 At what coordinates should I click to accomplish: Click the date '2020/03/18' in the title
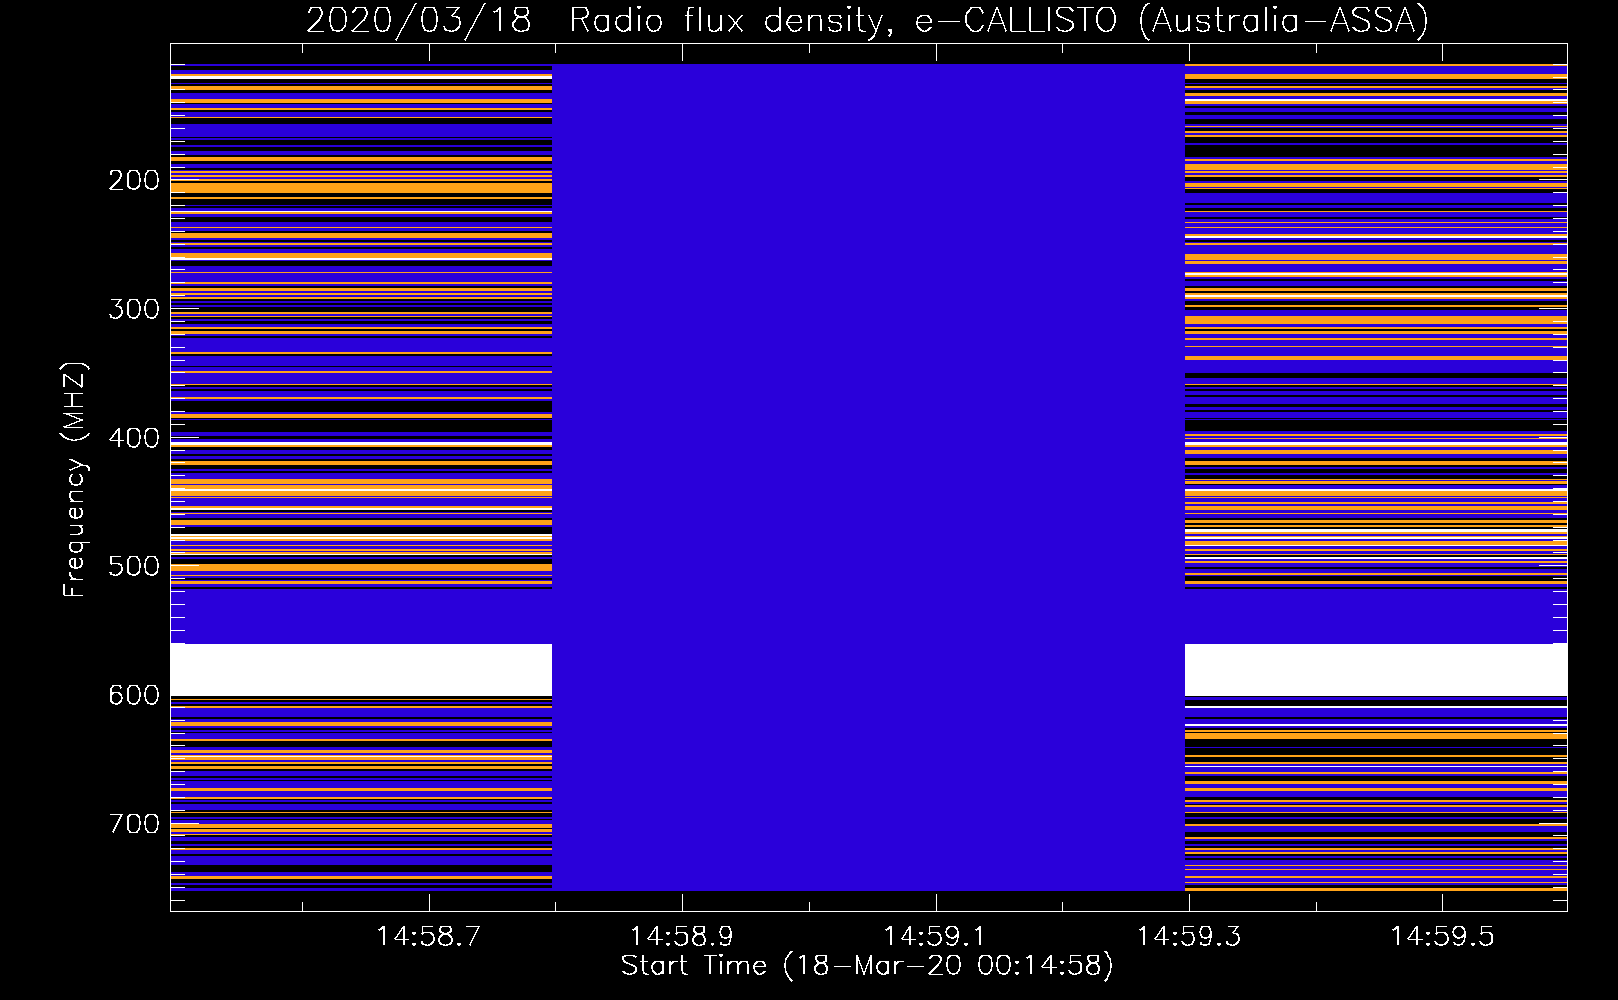pos(418,21)
